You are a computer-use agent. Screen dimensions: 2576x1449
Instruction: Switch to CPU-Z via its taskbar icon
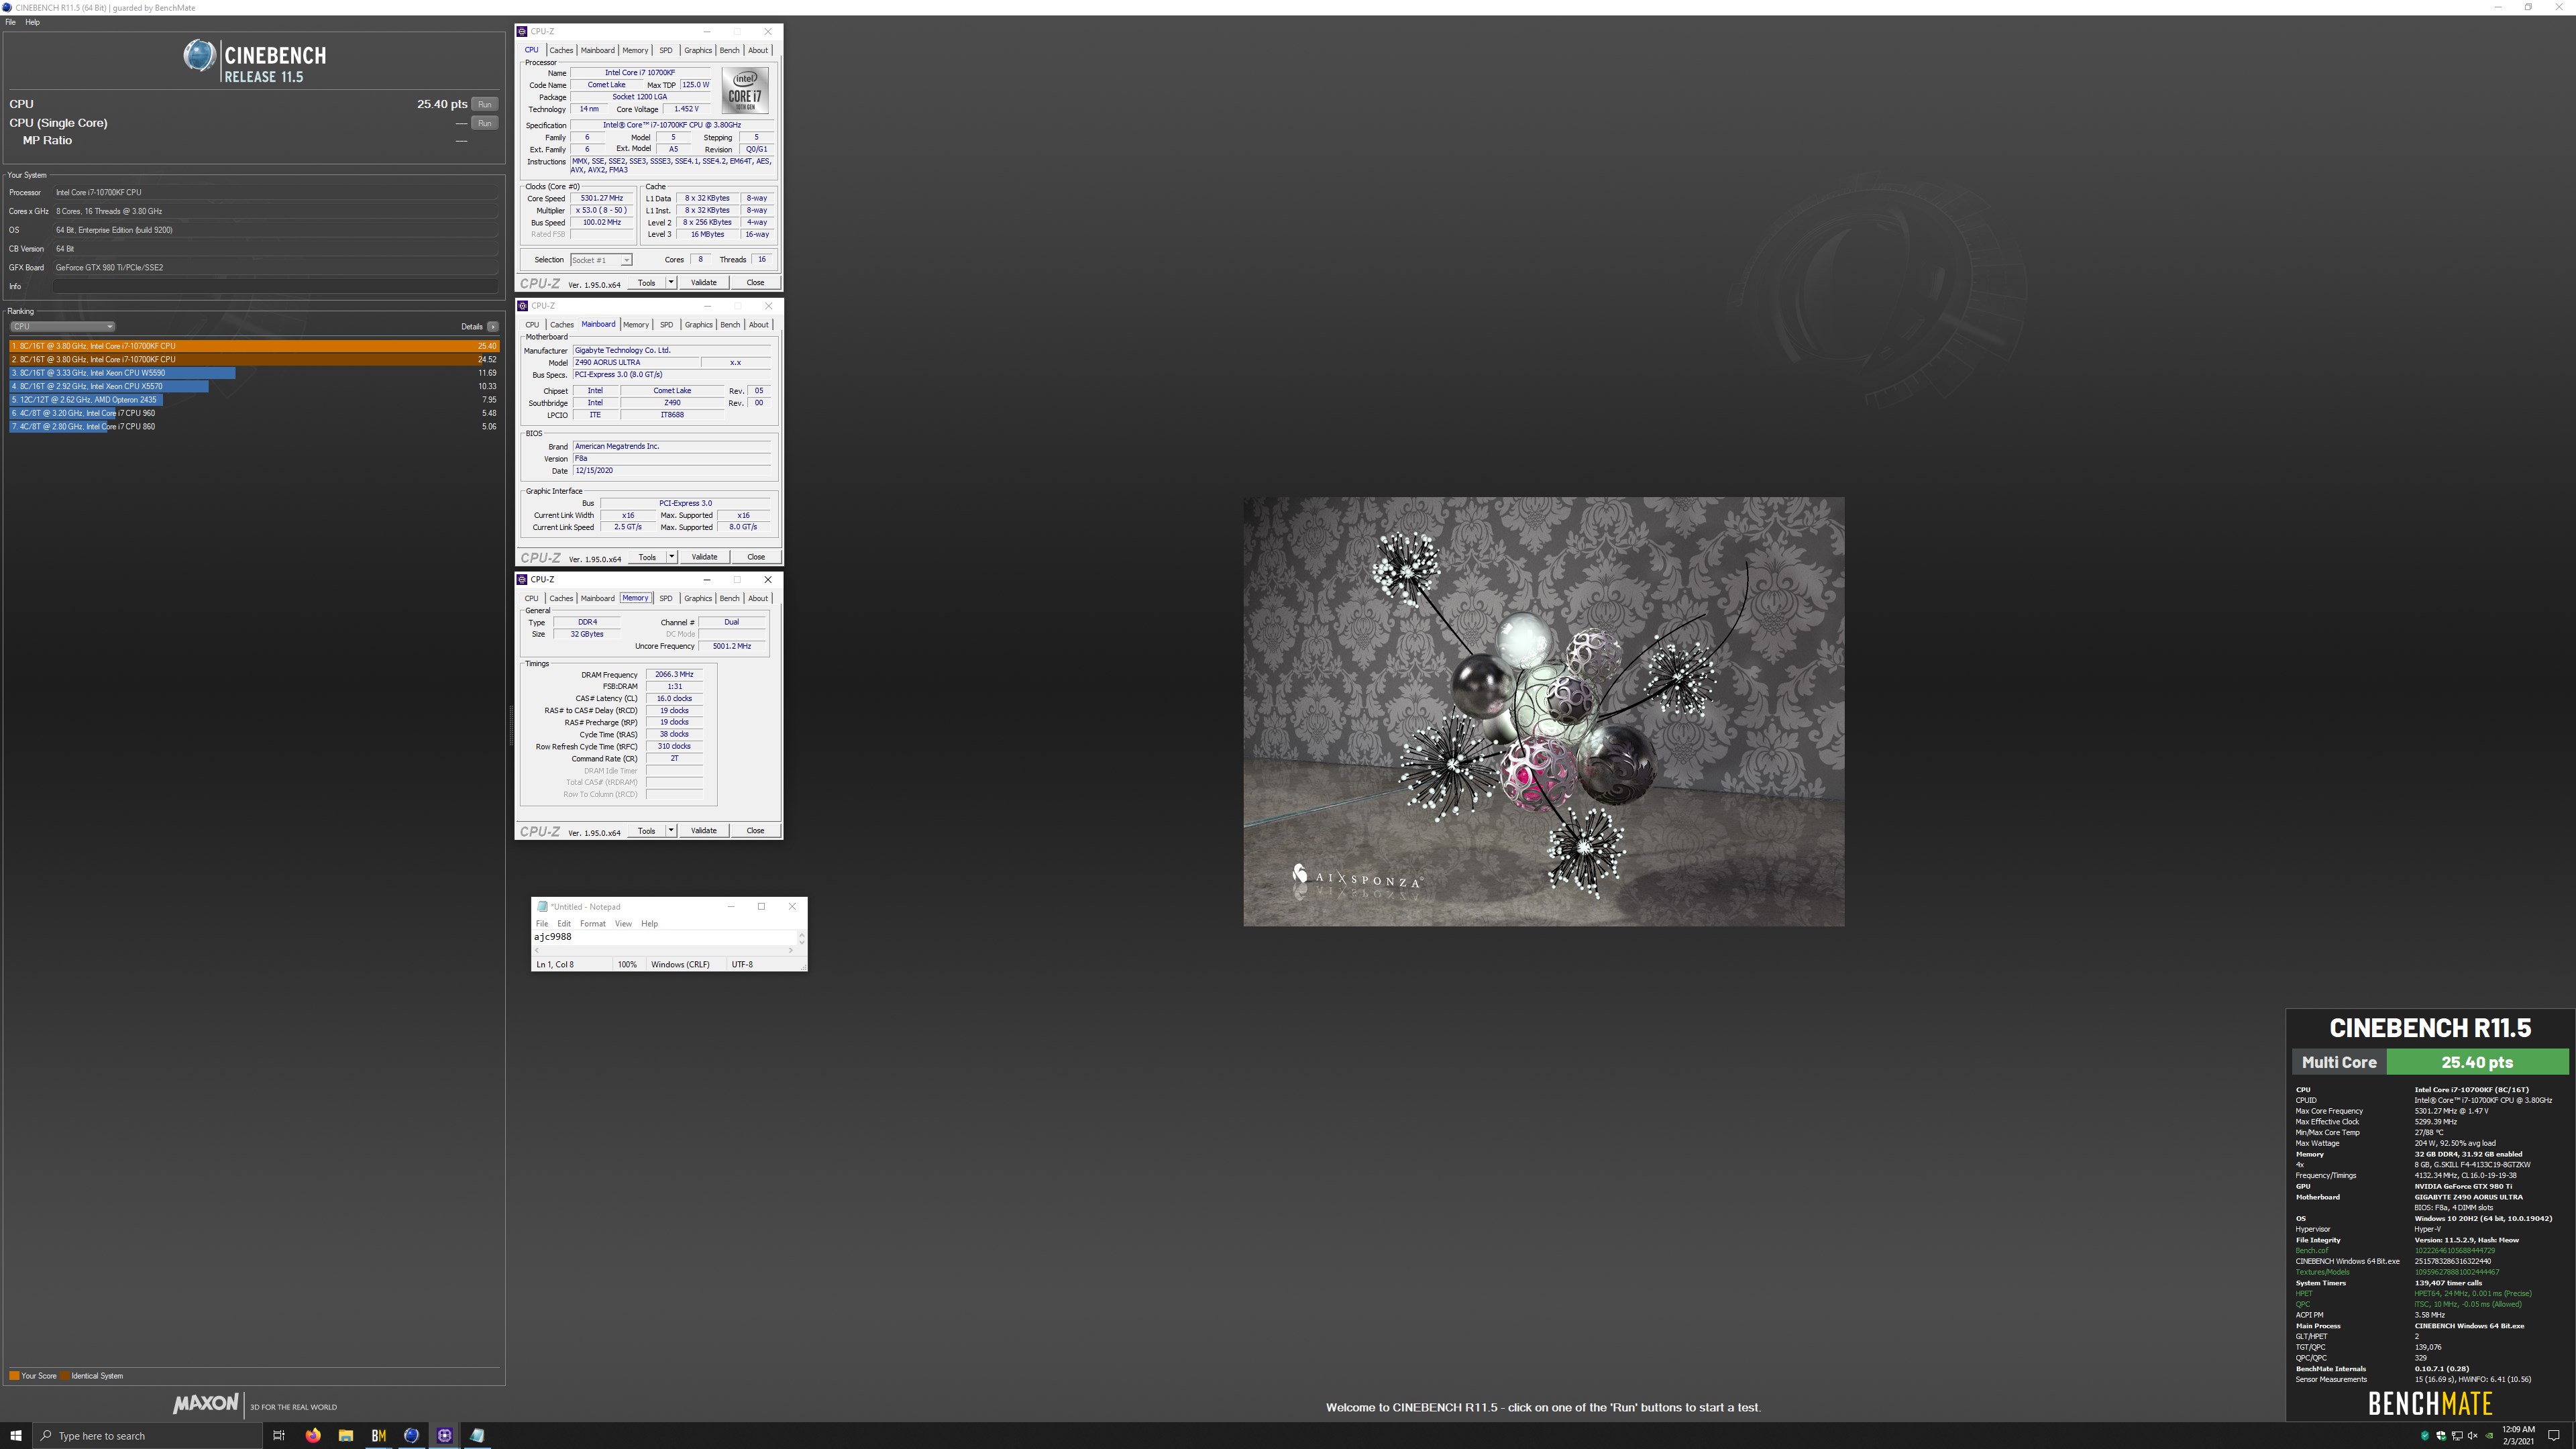tap(445, 1436)
